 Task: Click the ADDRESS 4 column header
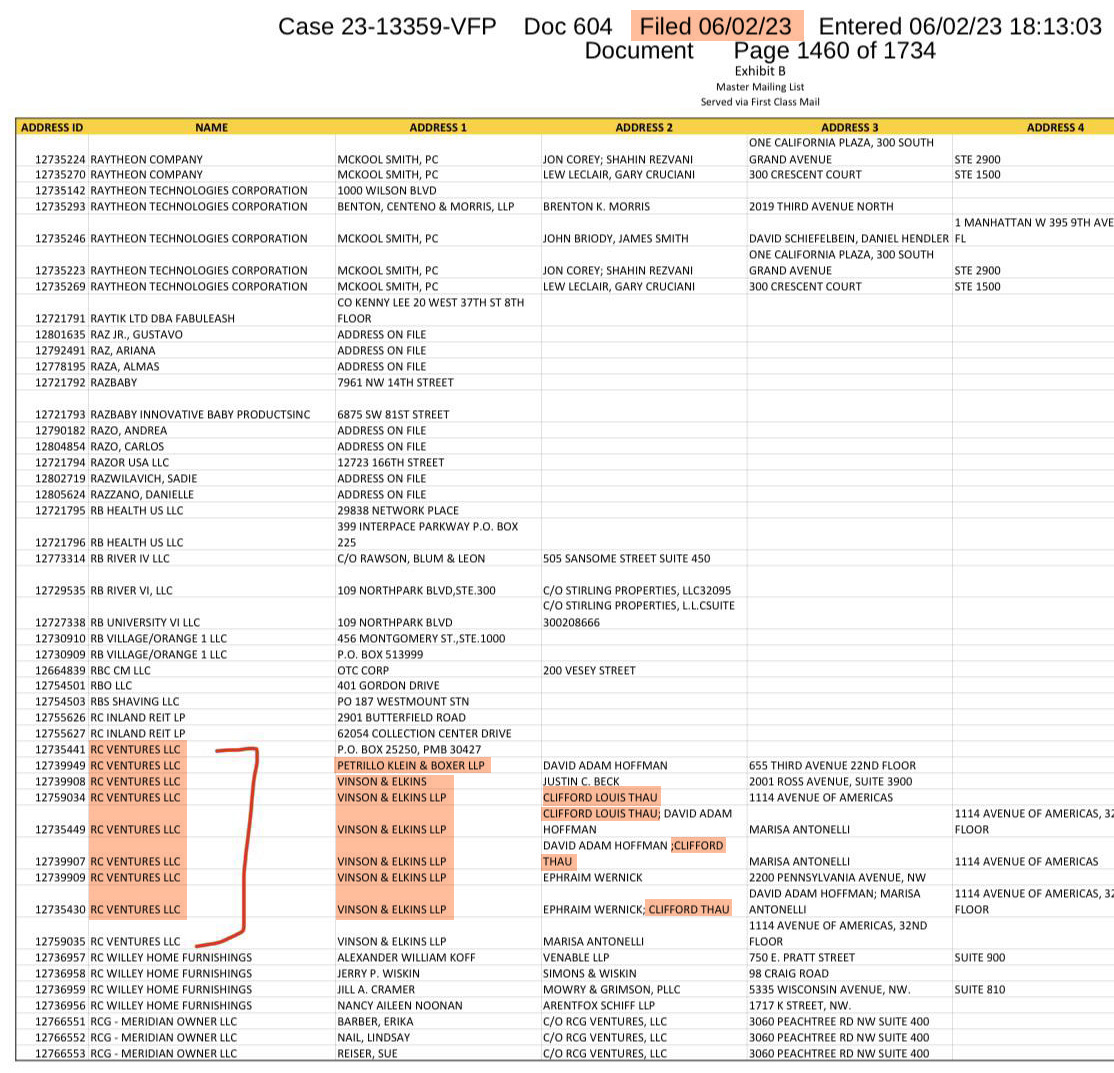(1056, 127)
